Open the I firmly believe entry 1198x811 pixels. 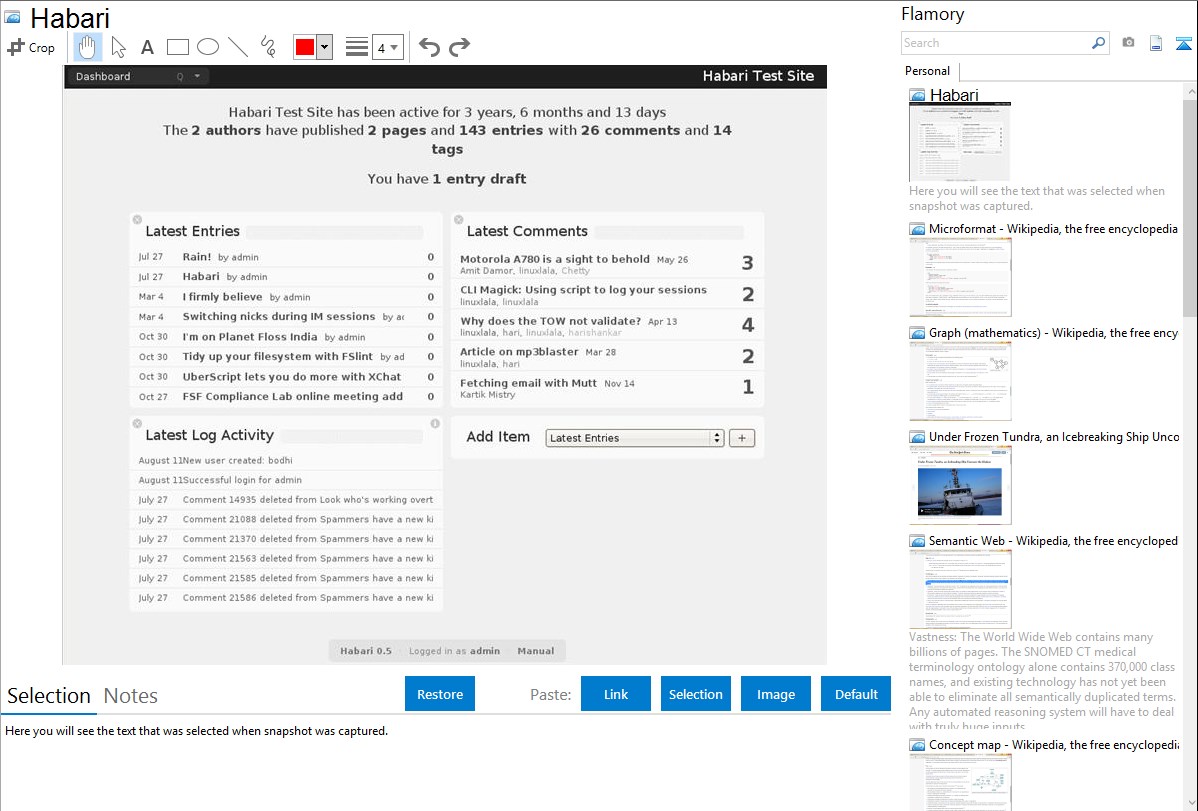(222, 297)
